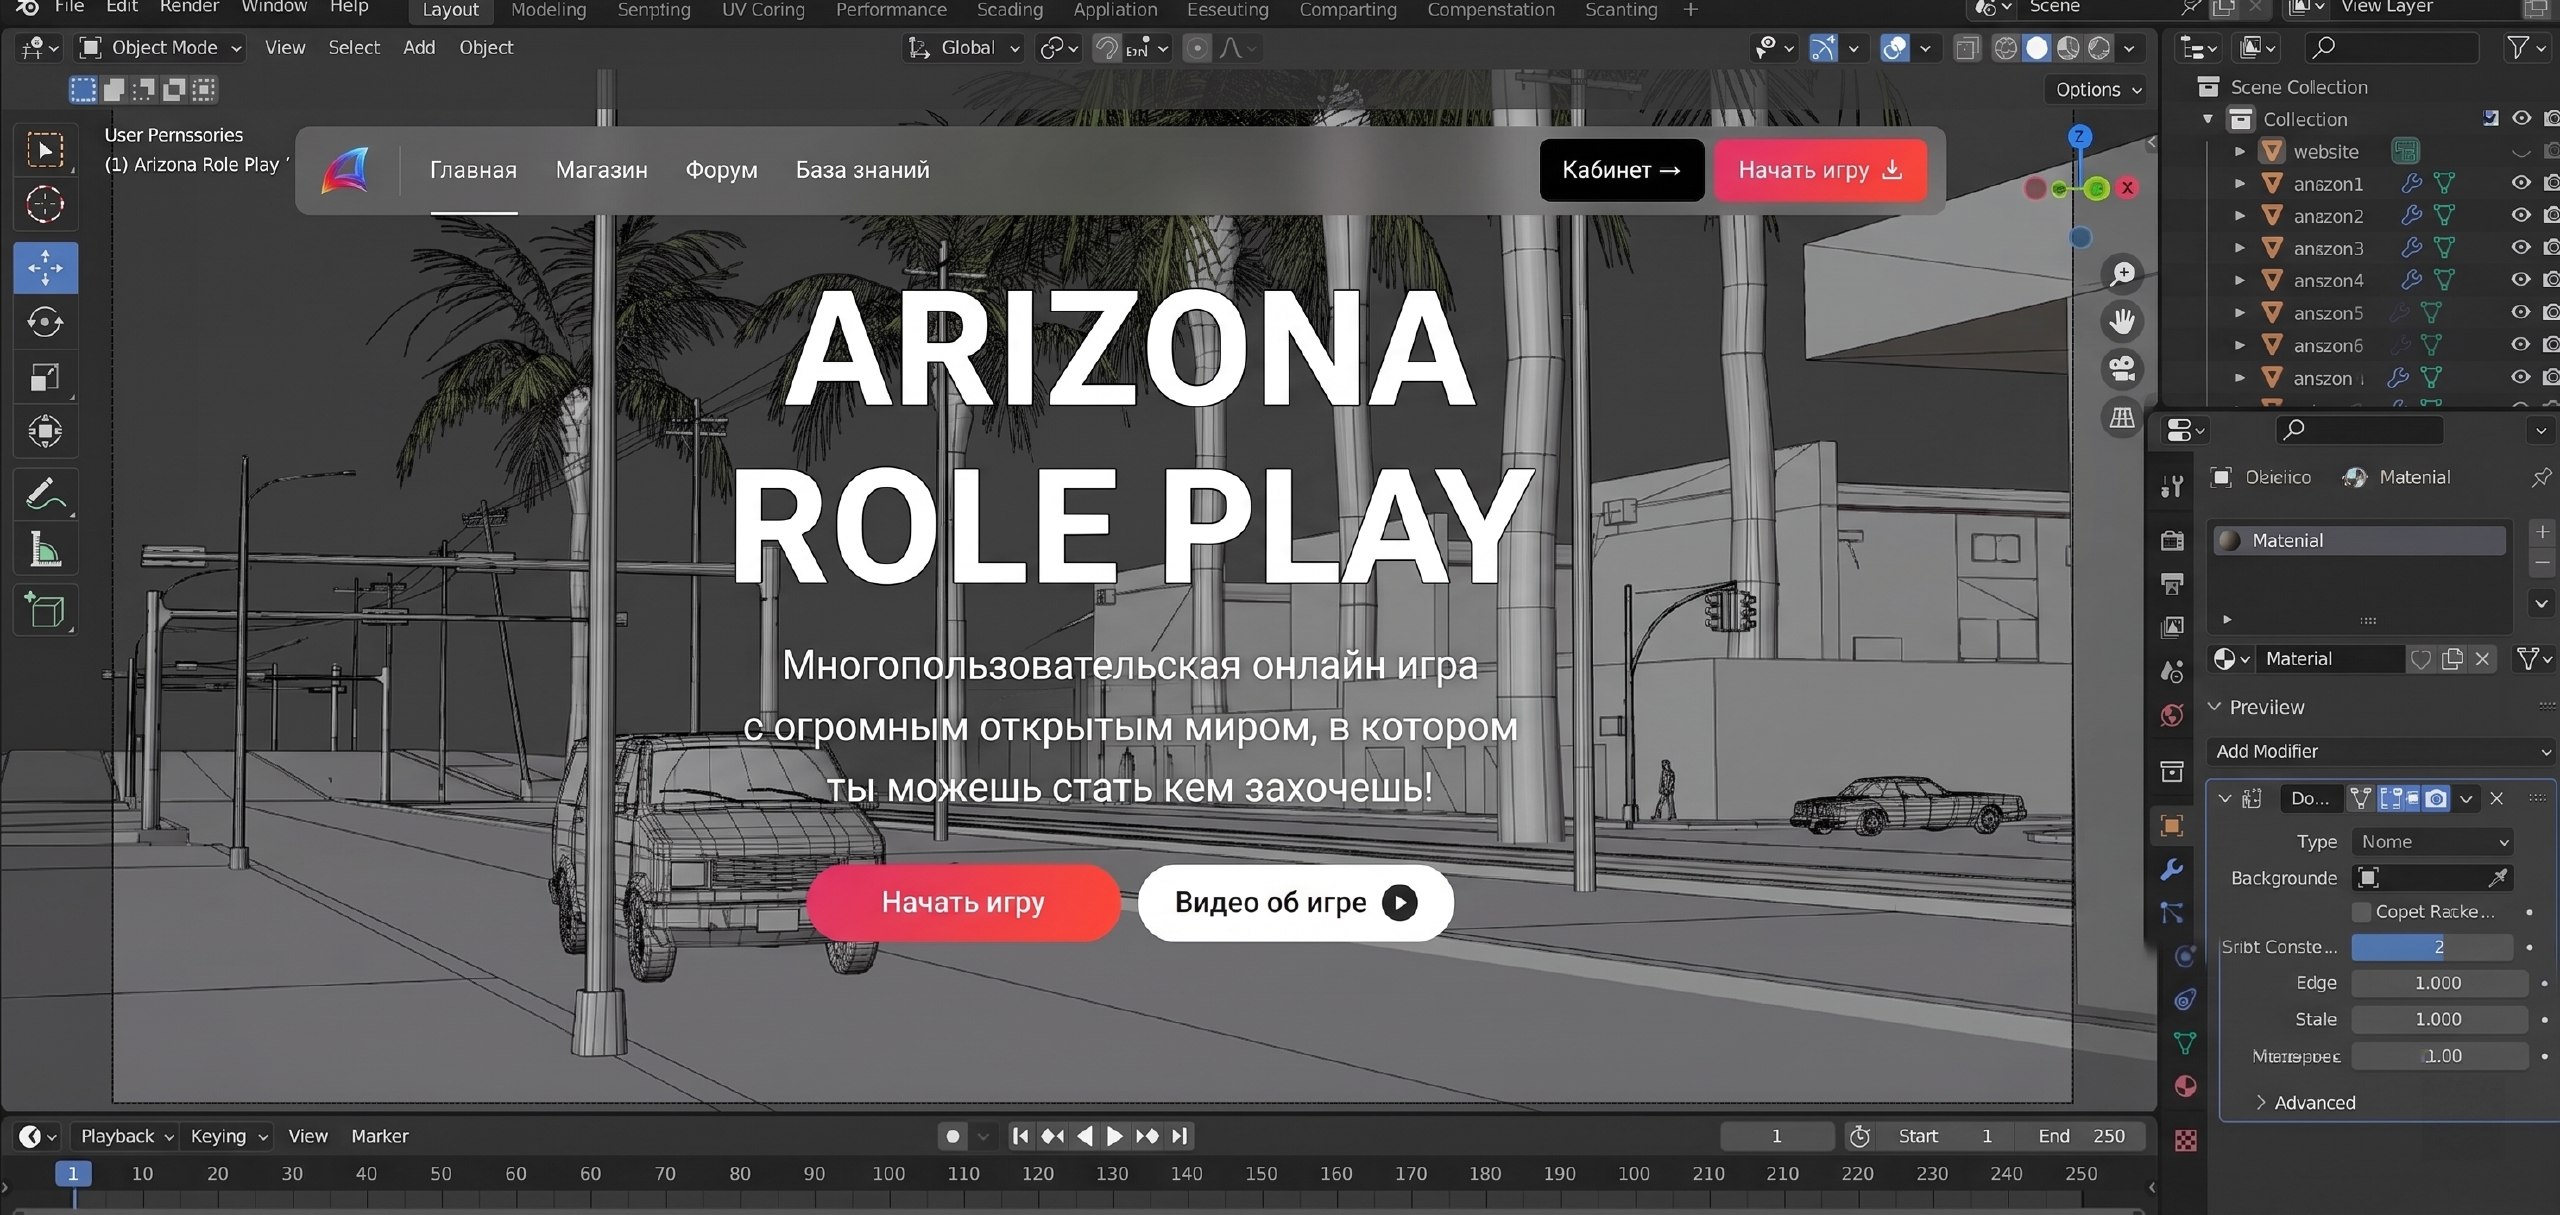The image size is (2560, 1215).
Task: Select the Measure tool
Action: tap(45, 549)
